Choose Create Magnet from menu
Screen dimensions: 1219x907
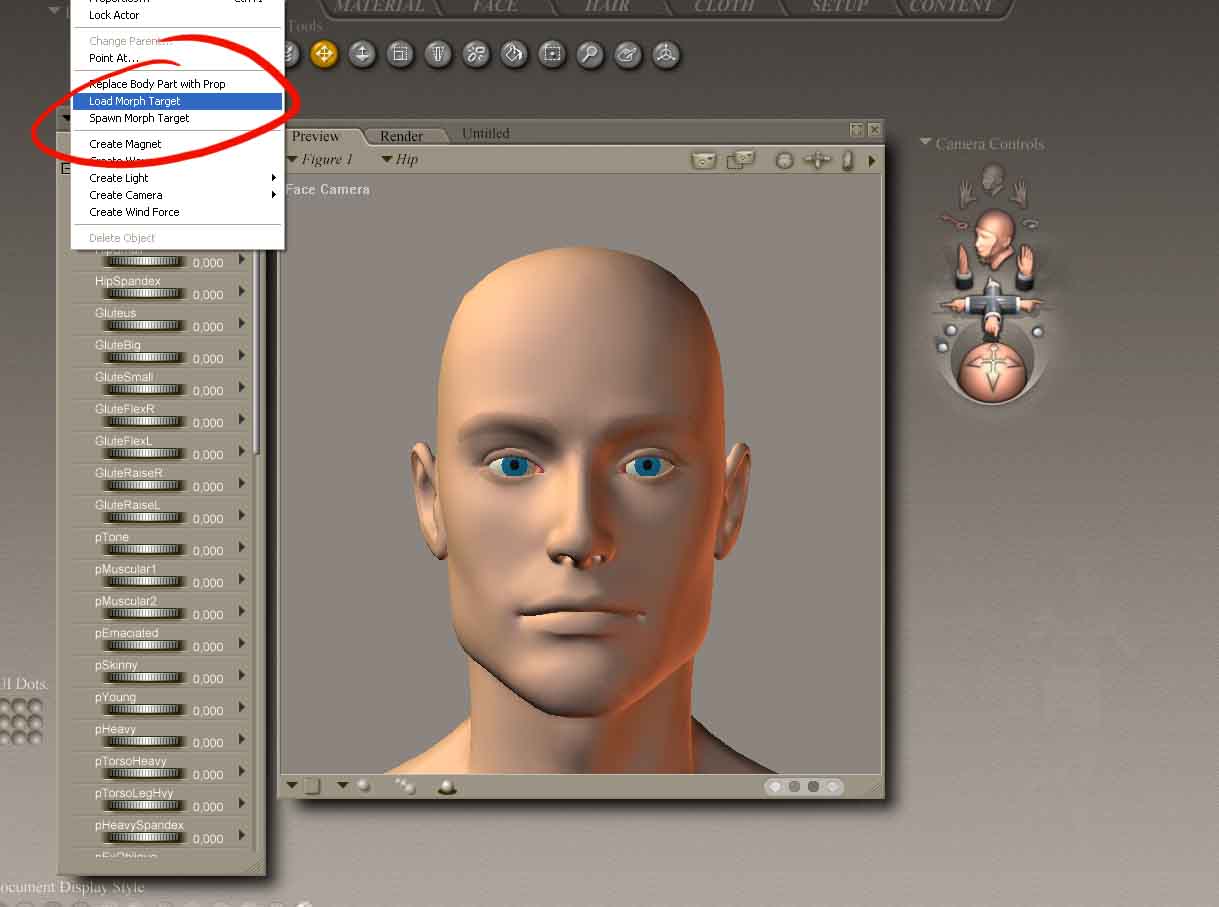[178, 144]
